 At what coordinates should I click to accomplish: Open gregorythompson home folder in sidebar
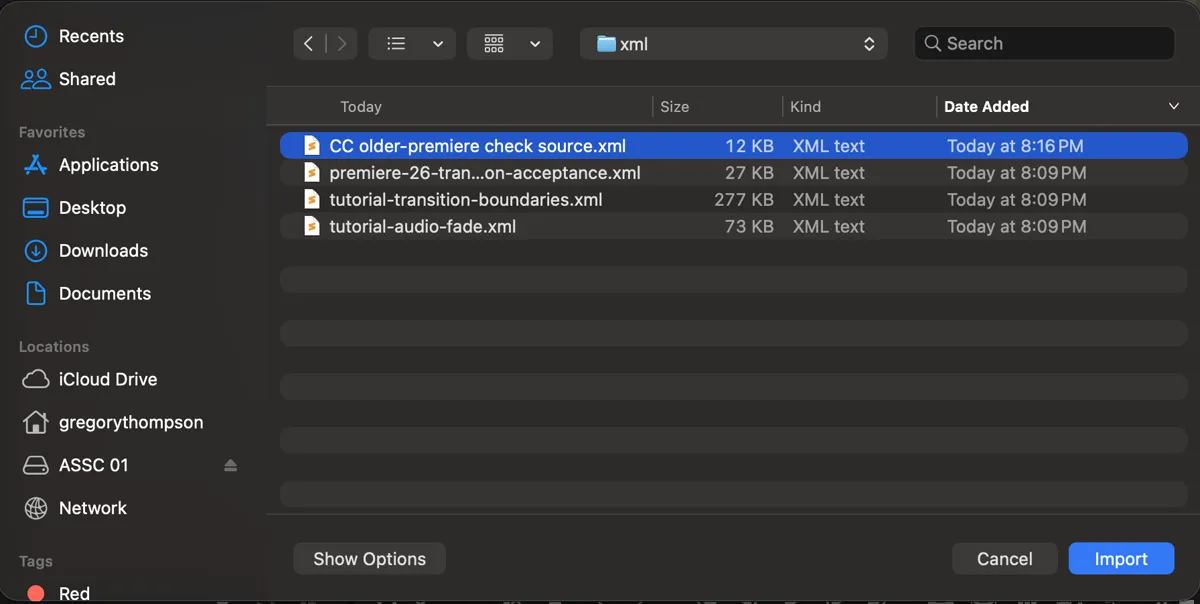click(131, 422)
